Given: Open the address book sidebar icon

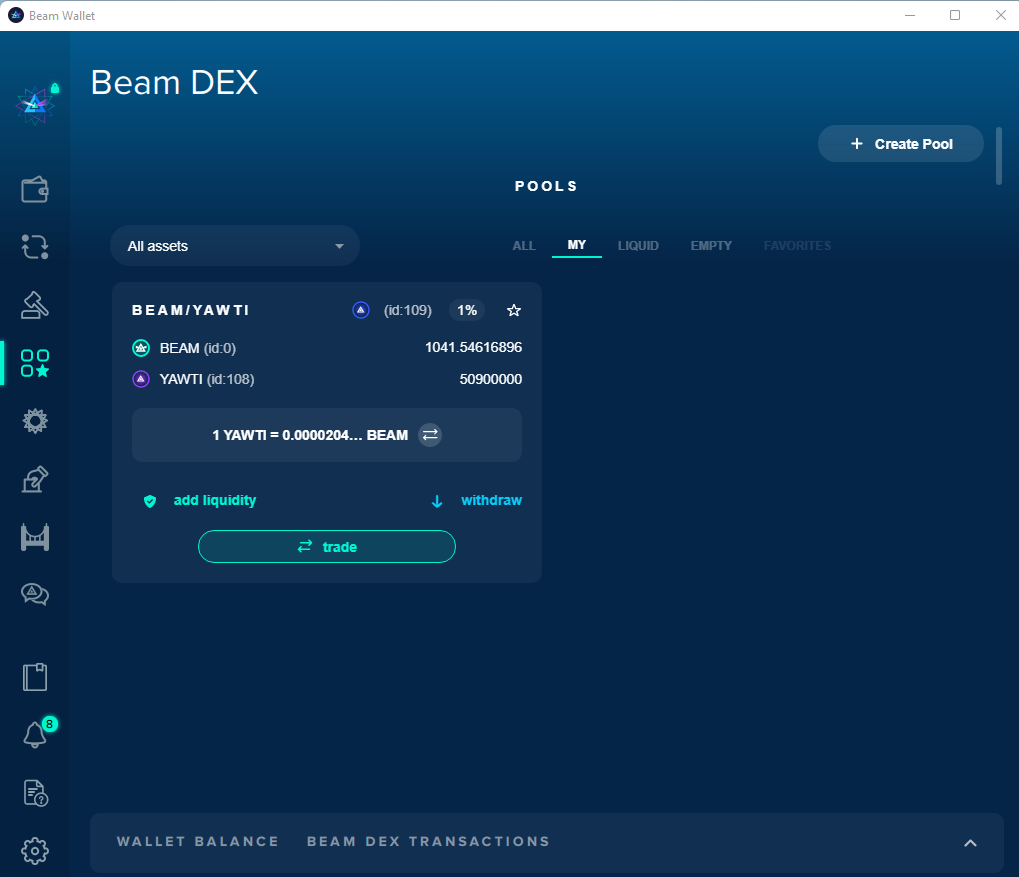Looking at the screenshot, I should 35,677.
